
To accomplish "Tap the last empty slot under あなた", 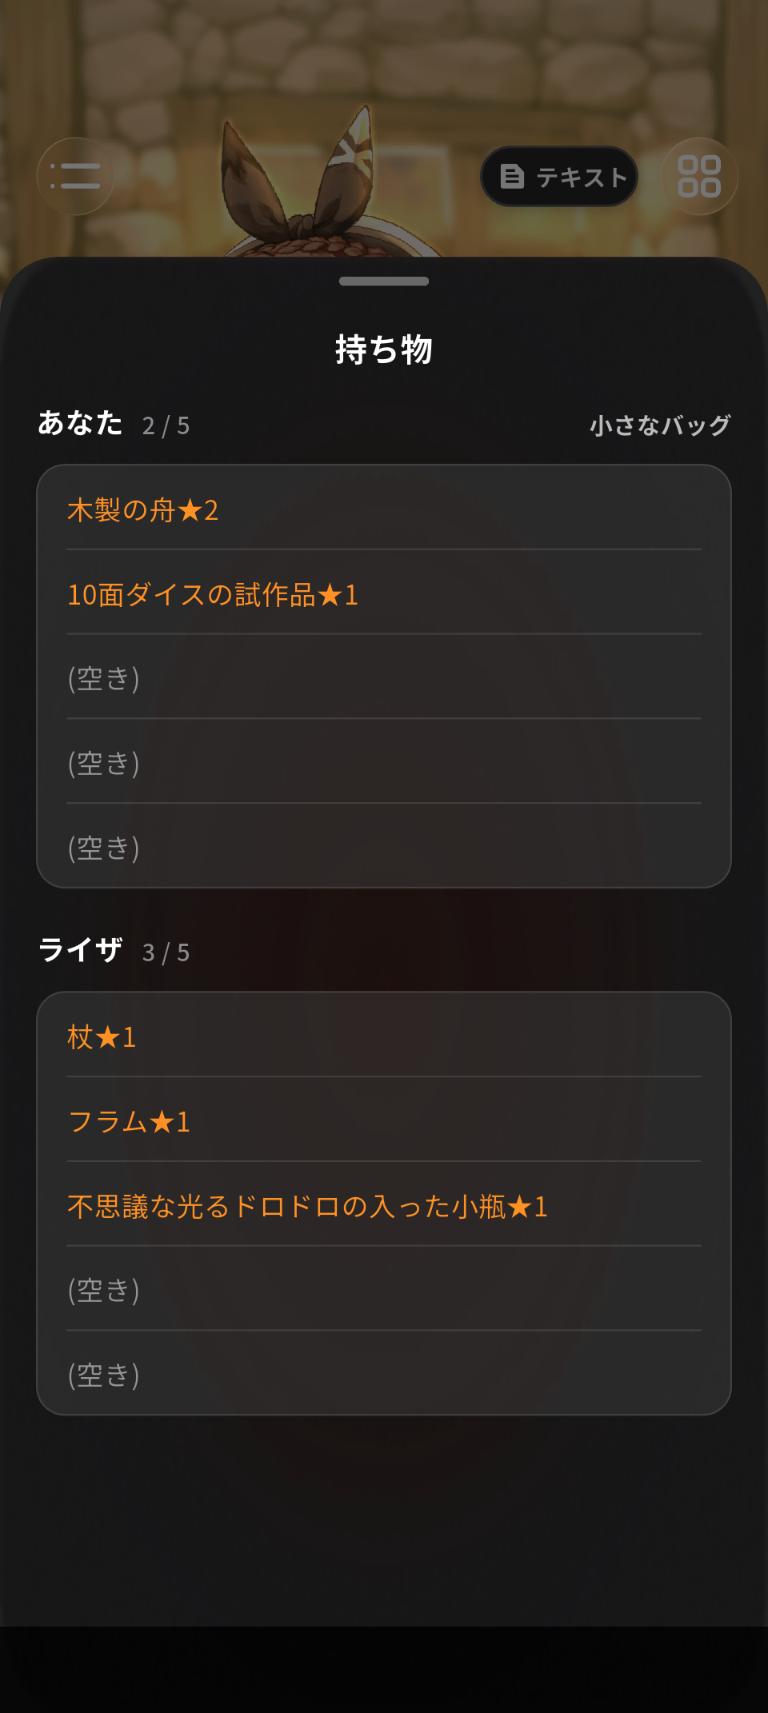I will coord(384,847).
